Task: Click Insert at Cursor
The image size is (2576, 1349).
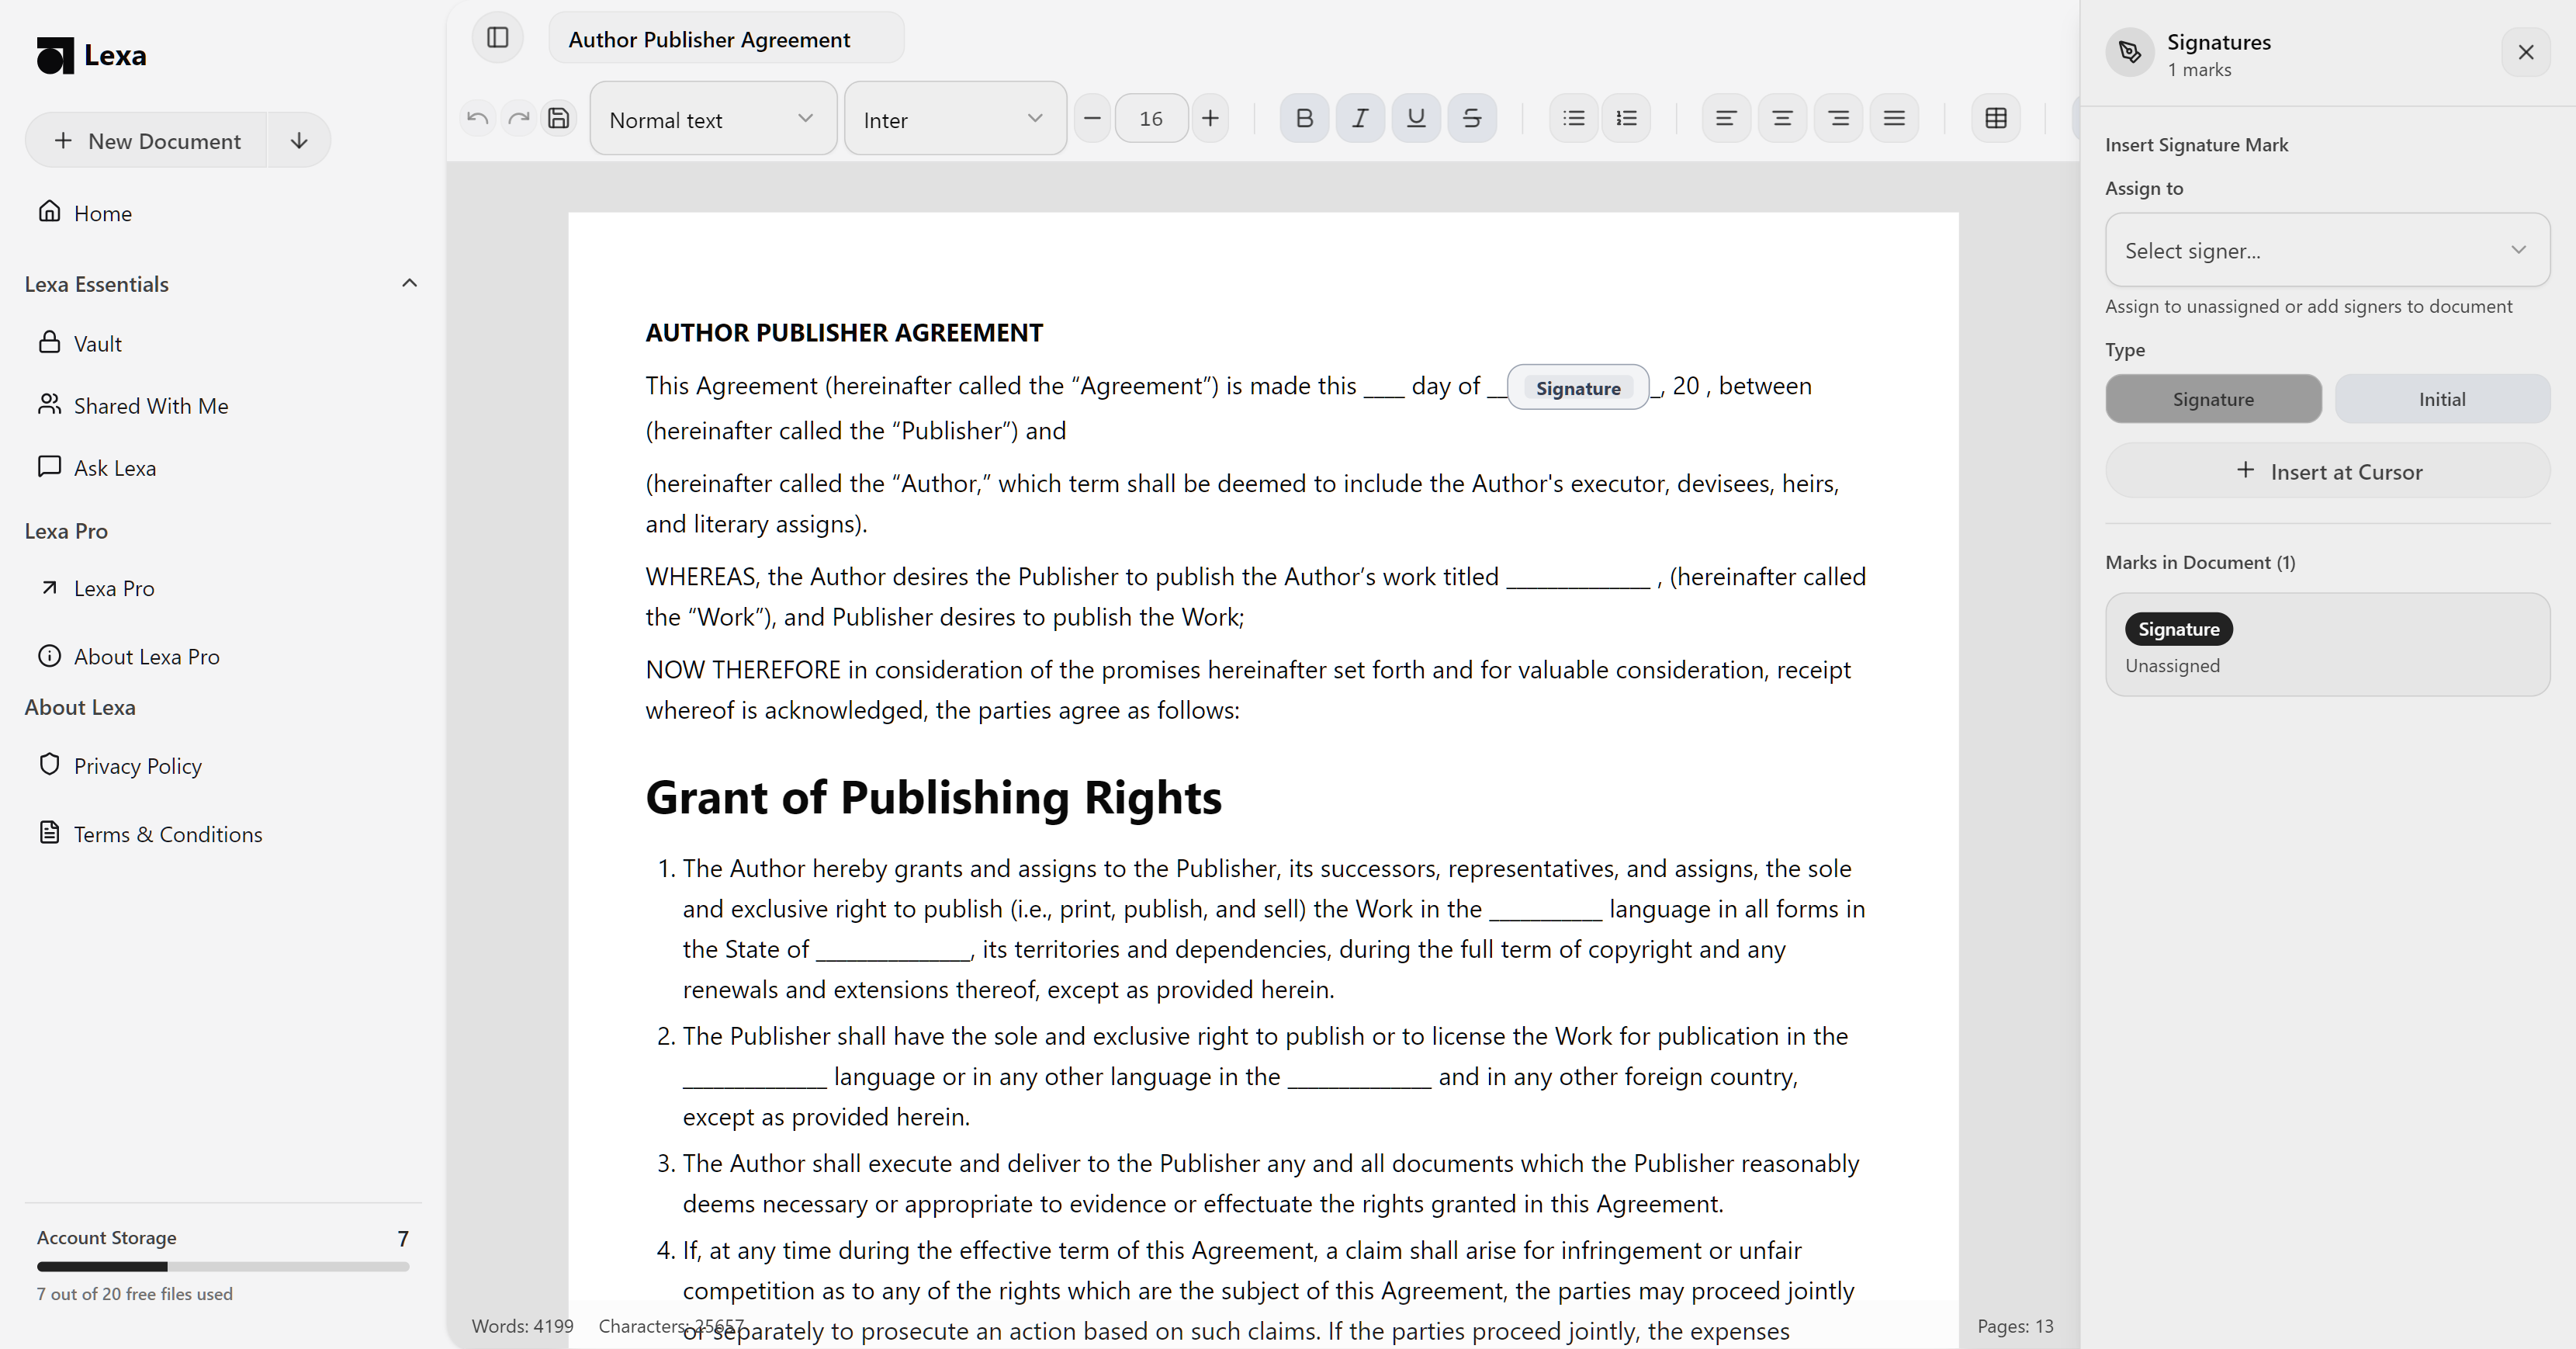Action: point(2326,471)
